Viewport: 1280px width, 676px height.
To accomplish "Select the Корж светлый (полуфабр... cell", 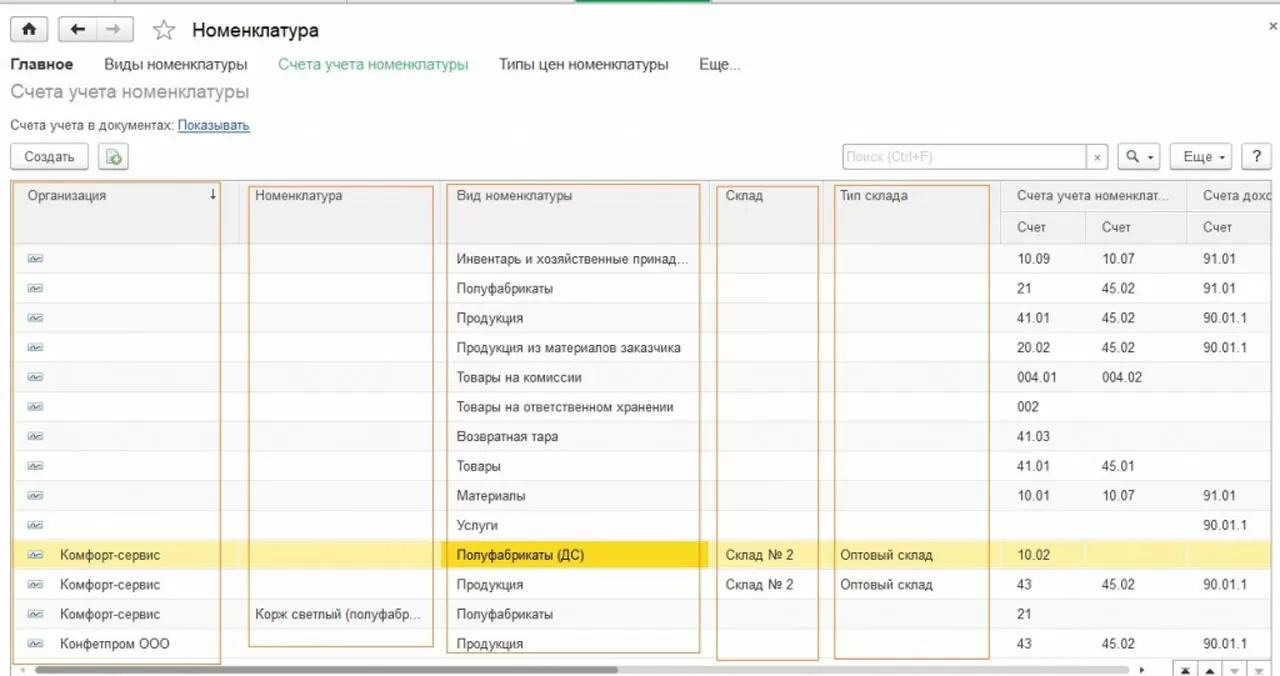I will point(339,614).
